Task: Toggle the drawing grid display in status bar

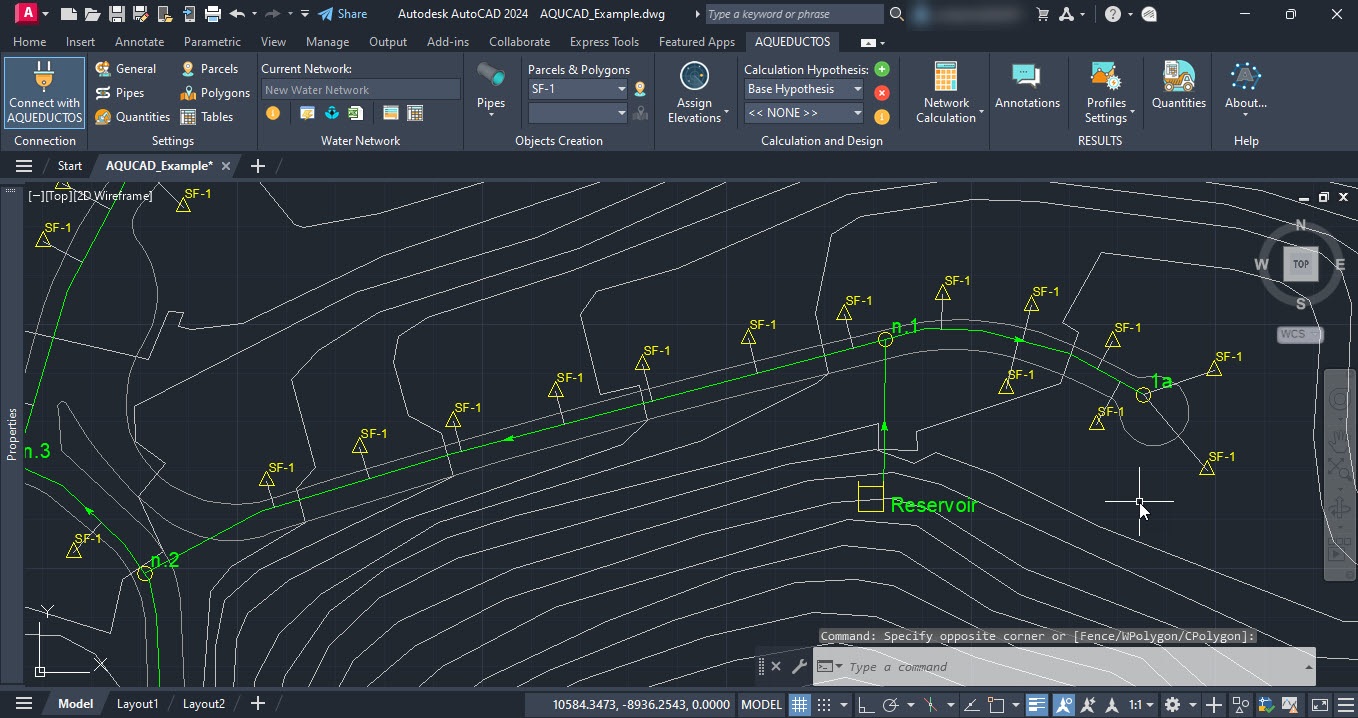Action: pos(800,704)
